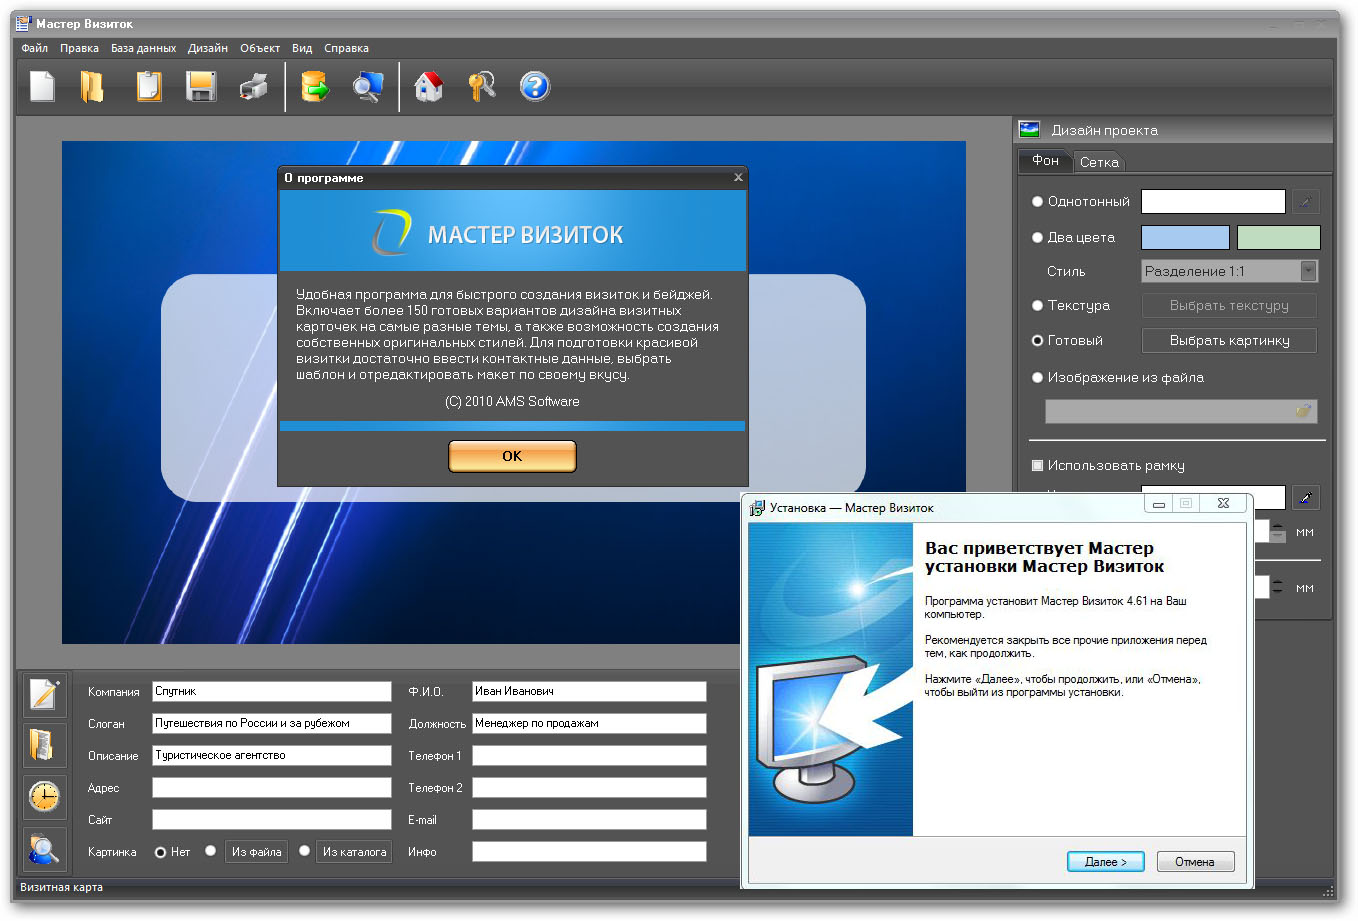This screenshot has height=921, width=1358.
Task: Click Из каталога picture button
Action: [x=354, y=852]
